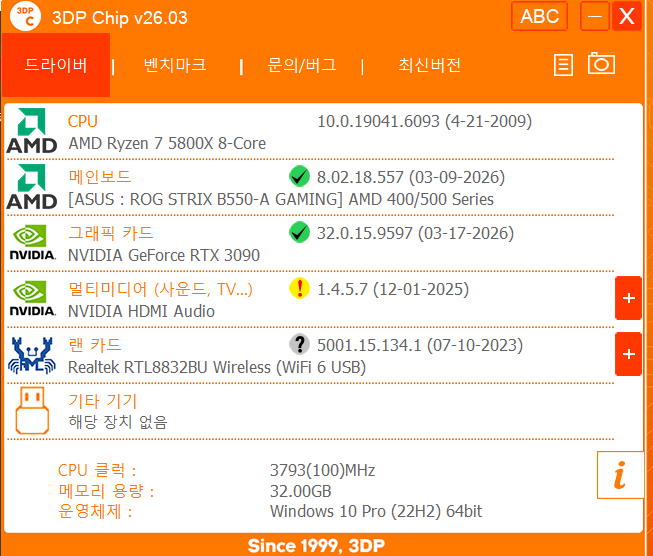This screenshot has height=556, width=653.
Task: Click the 그래픽 카드 driver link
Action: pyautogui.click(x=110, y=232)
